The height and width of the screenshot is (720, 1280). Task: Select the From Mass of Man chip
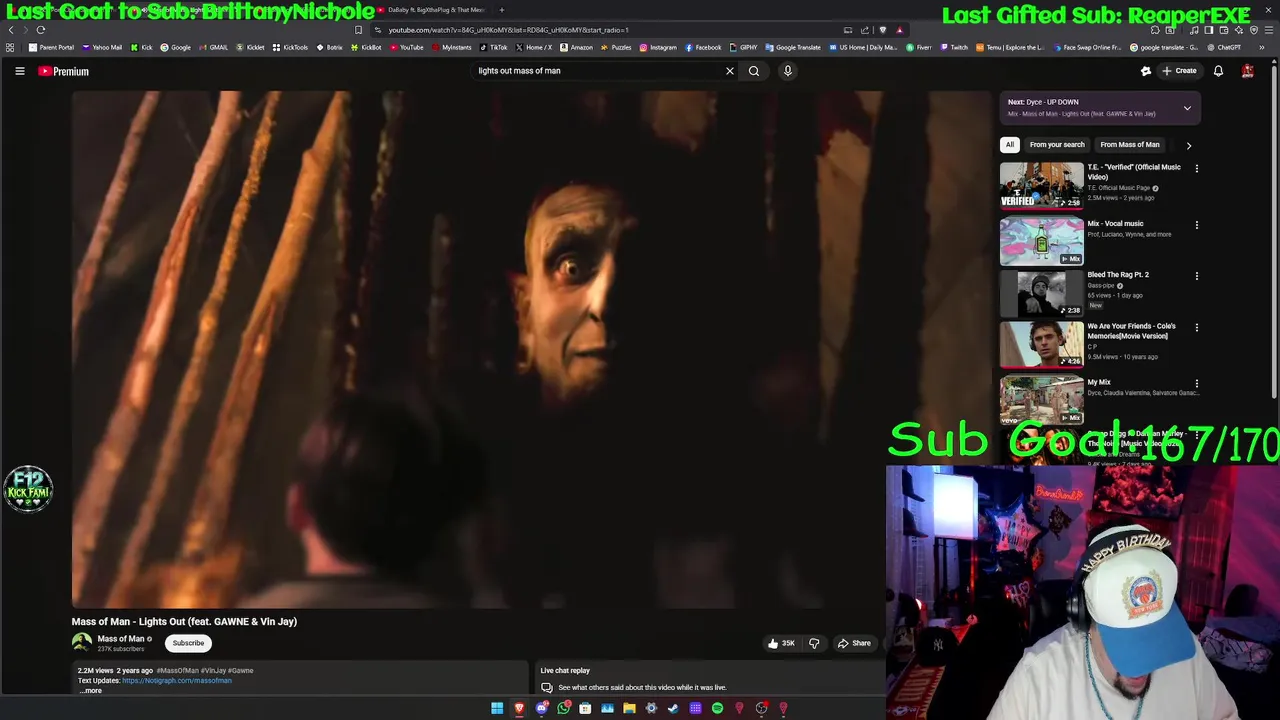1130,145
